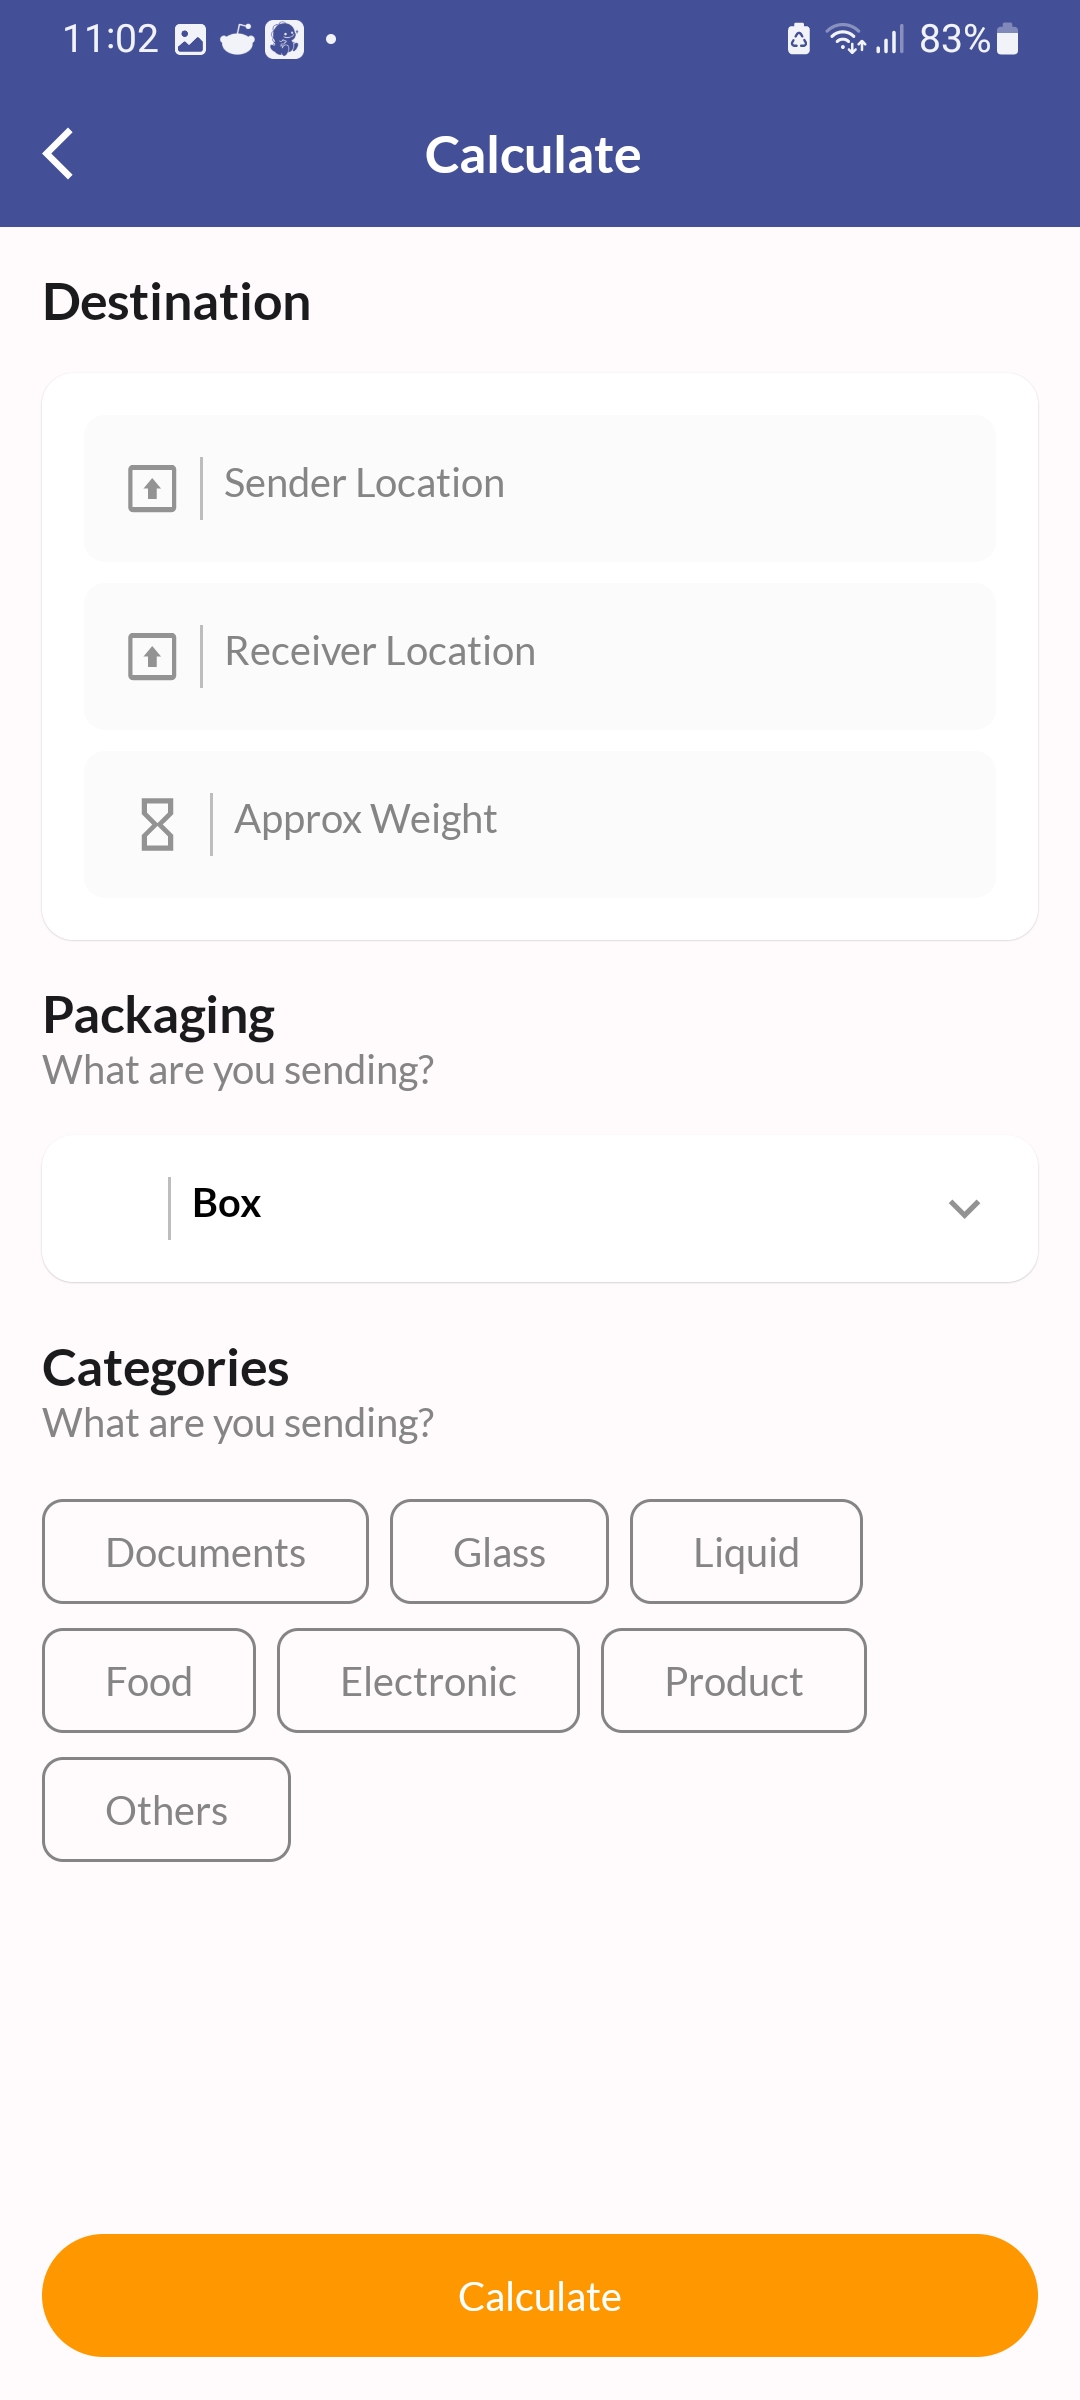Tap the Sender Location upload icon

(x=152, y=488)
